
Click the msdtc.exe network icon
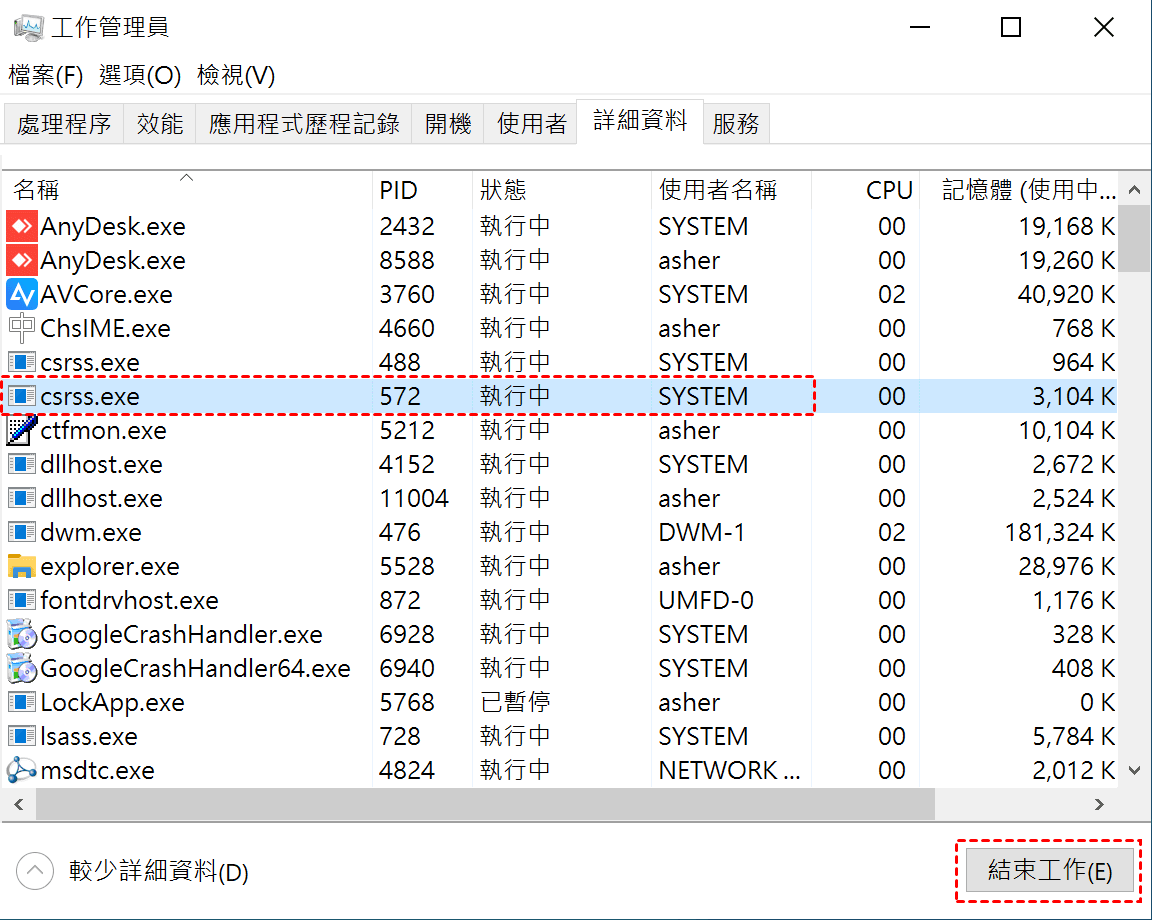pos(21,770)
